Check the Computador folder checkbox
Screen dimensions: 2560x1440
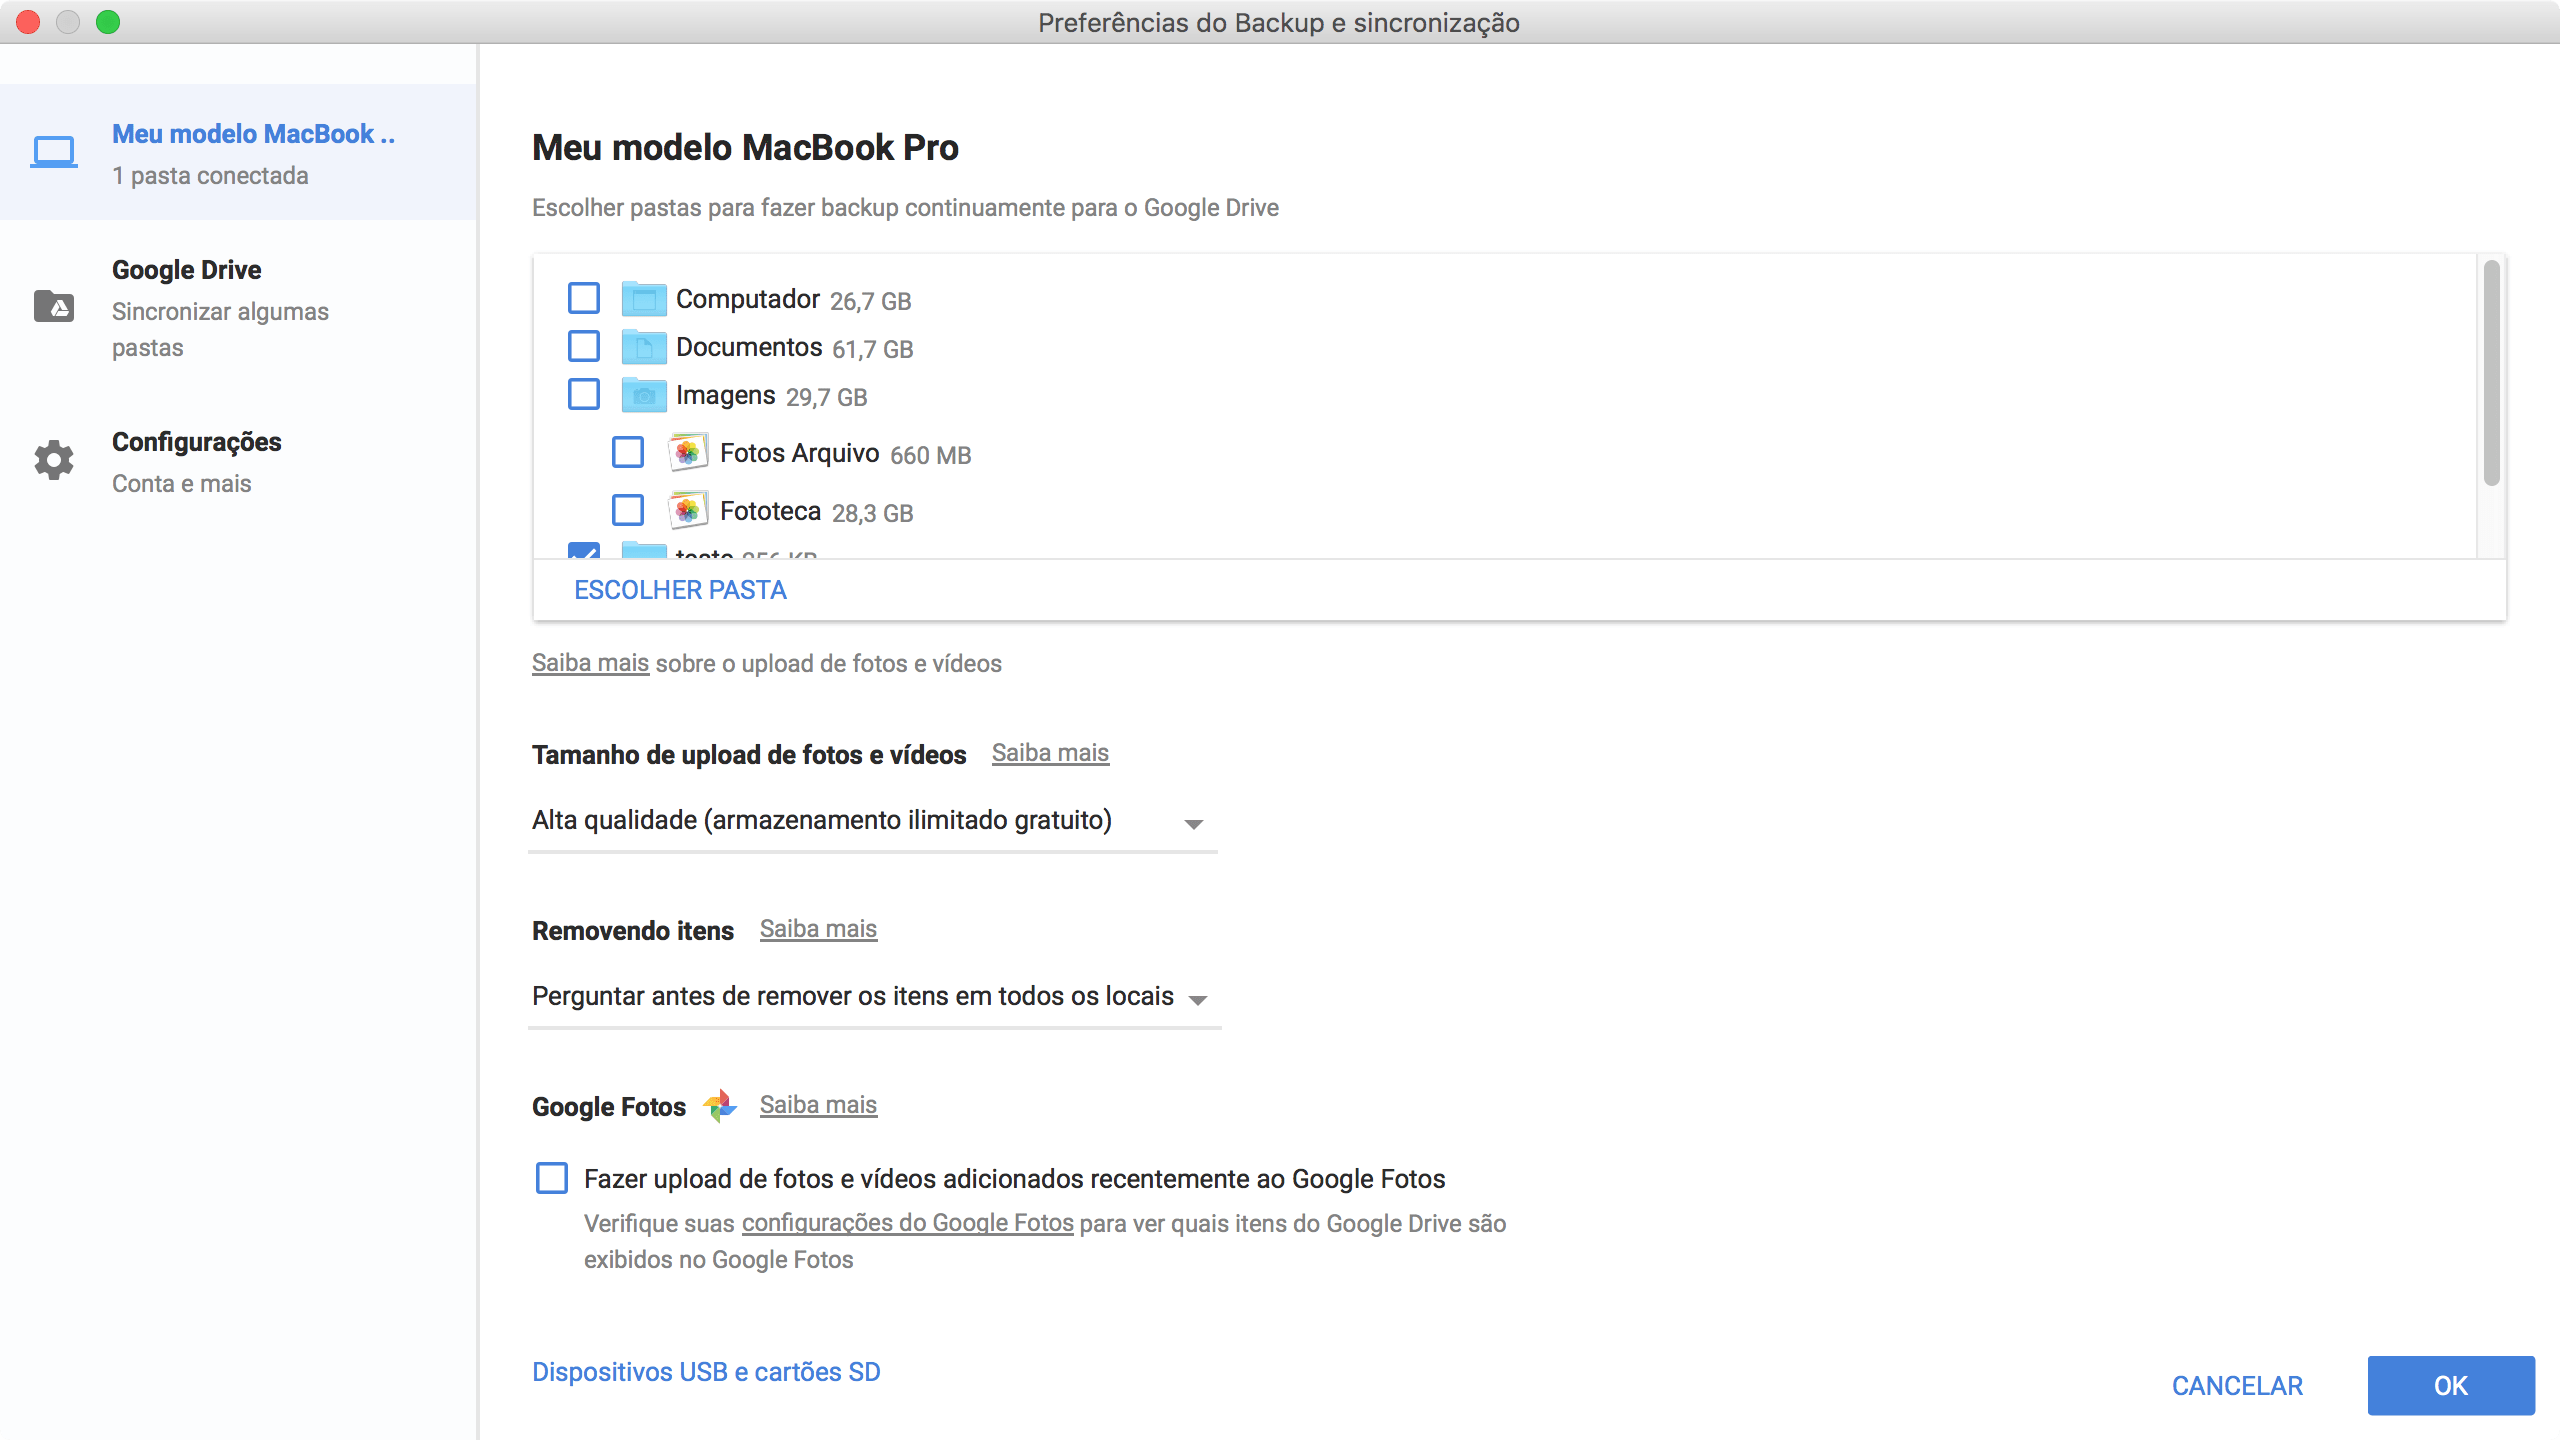coord(584,298)
